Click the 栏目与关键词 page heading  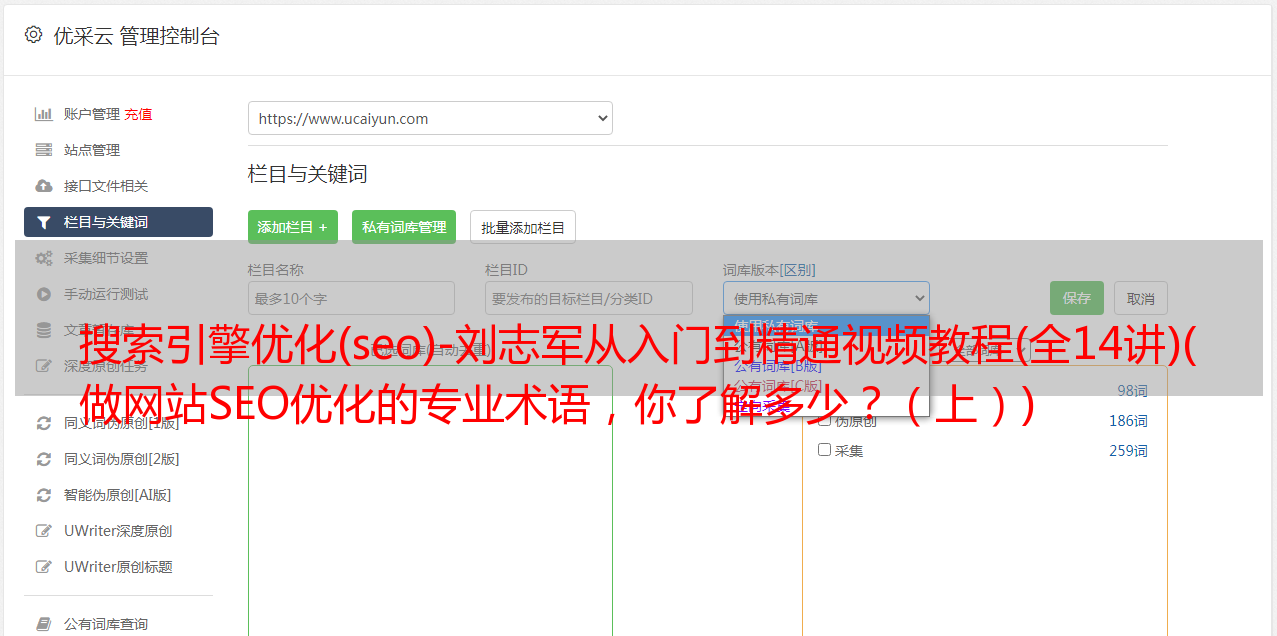click(x=308, y=174)
